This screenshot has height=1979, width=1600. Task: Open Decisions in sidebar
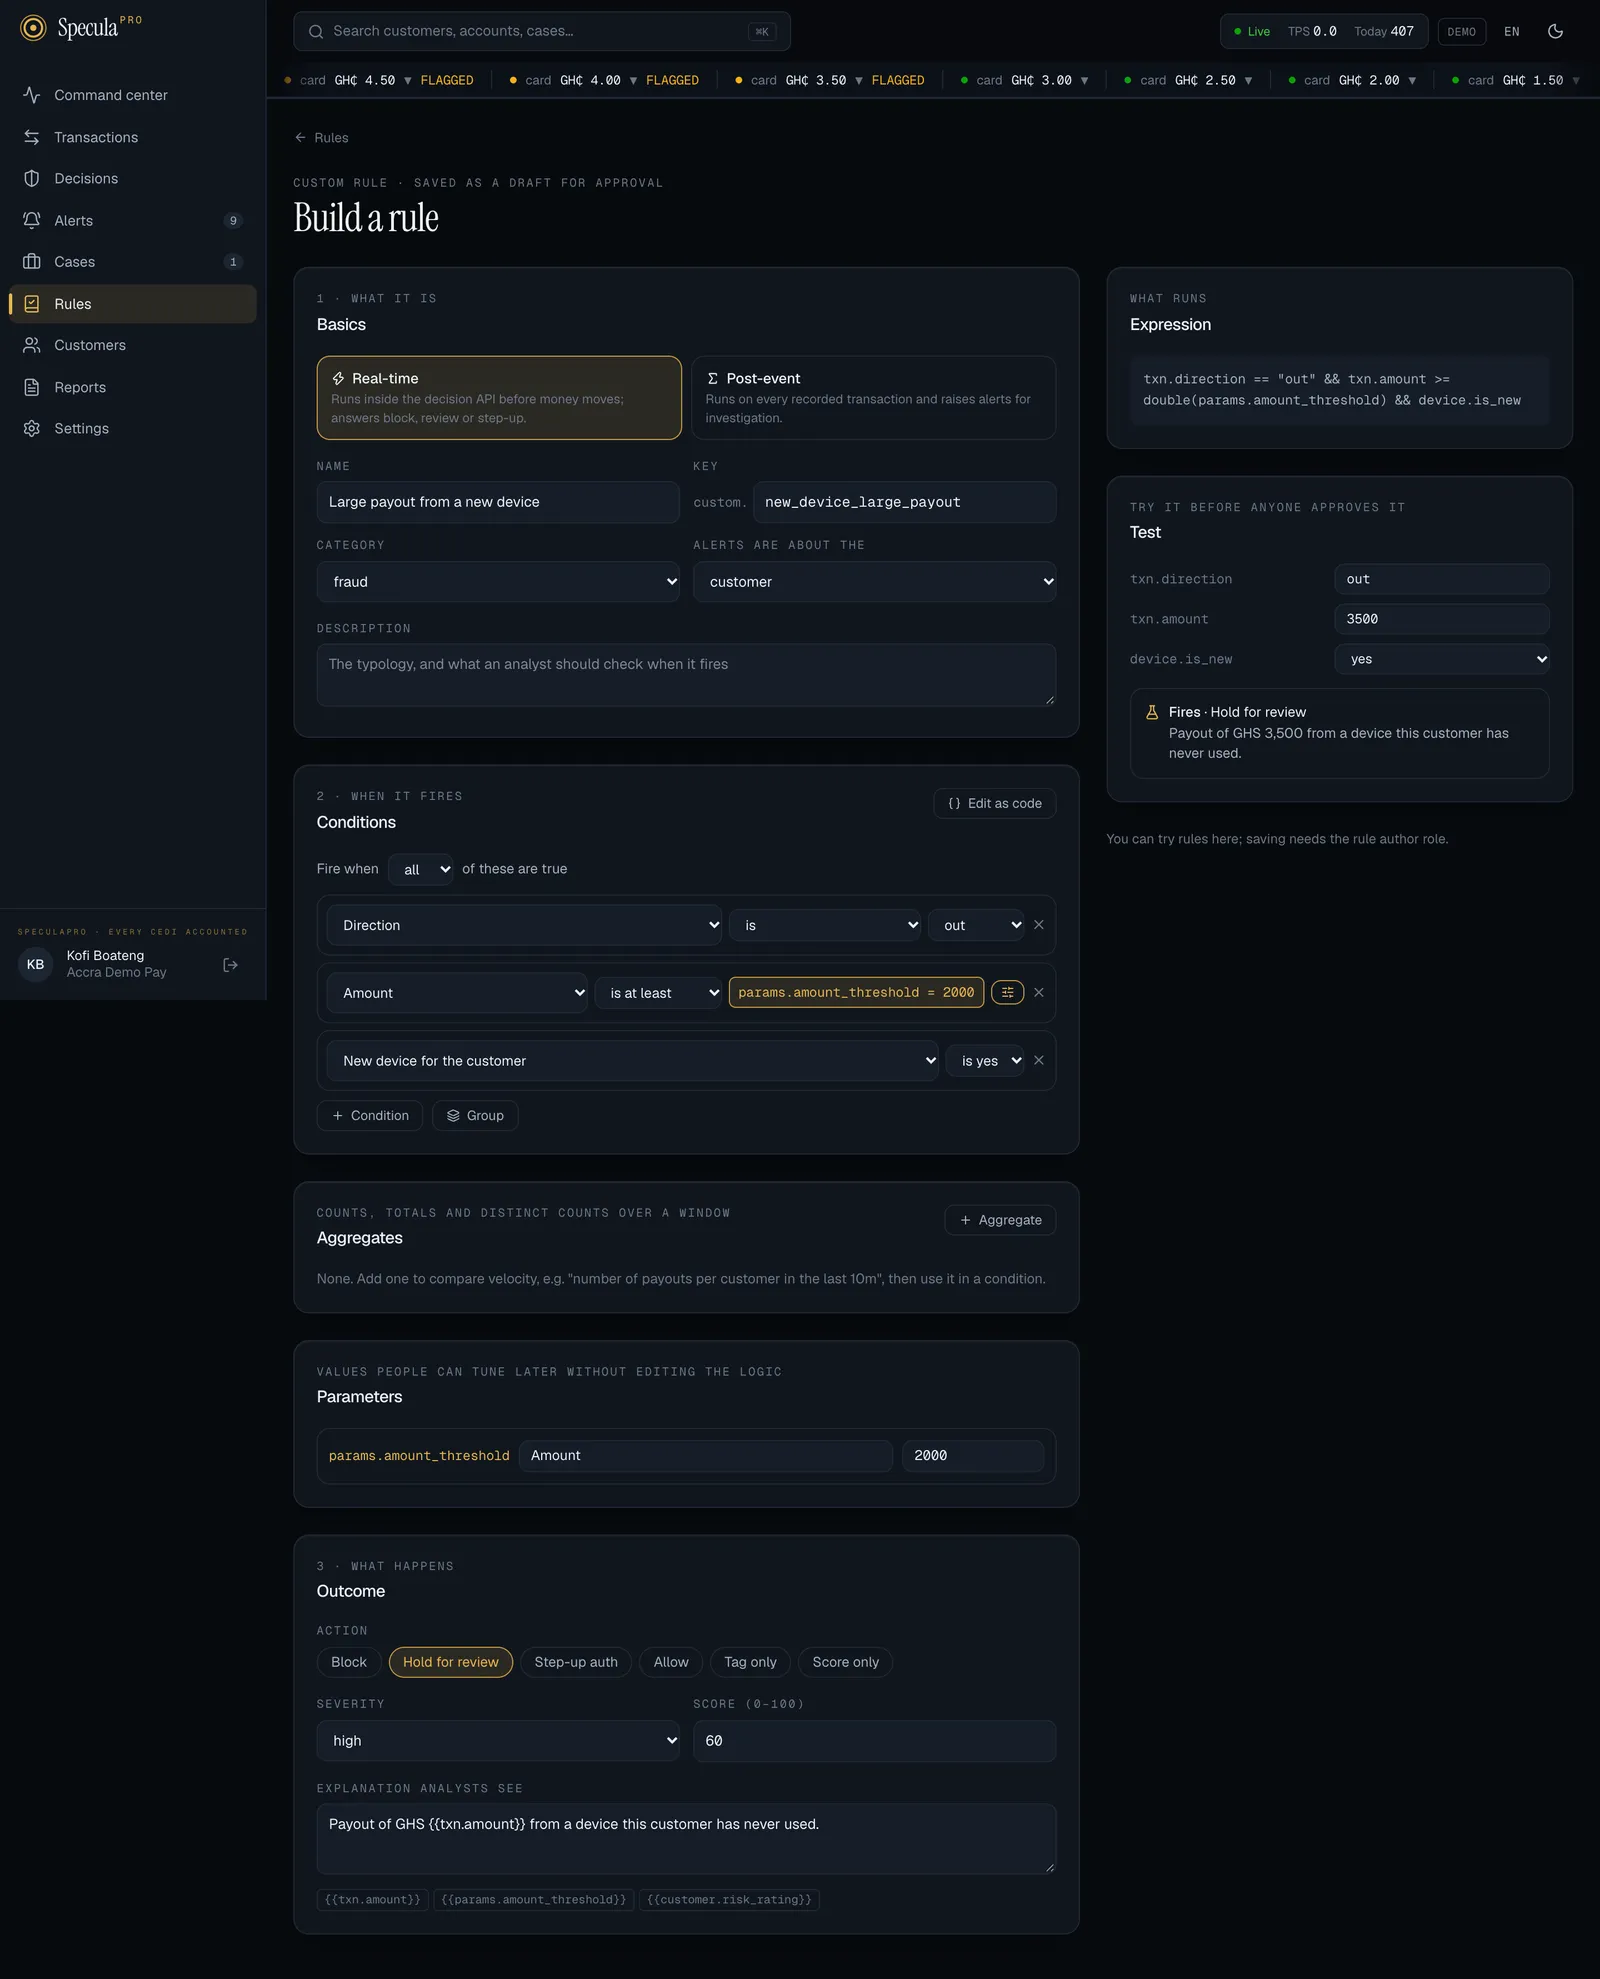coord(132,178)
